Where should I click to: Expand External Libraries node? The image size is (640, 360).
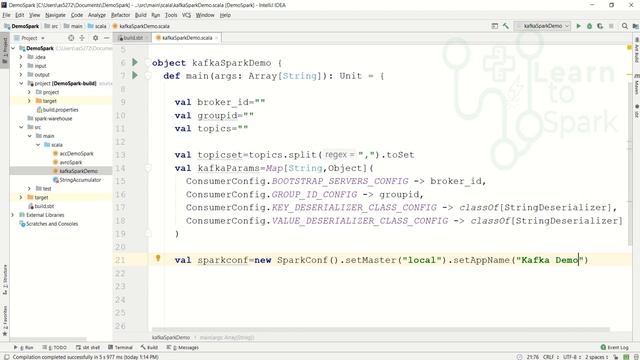(x=13, y=215)
